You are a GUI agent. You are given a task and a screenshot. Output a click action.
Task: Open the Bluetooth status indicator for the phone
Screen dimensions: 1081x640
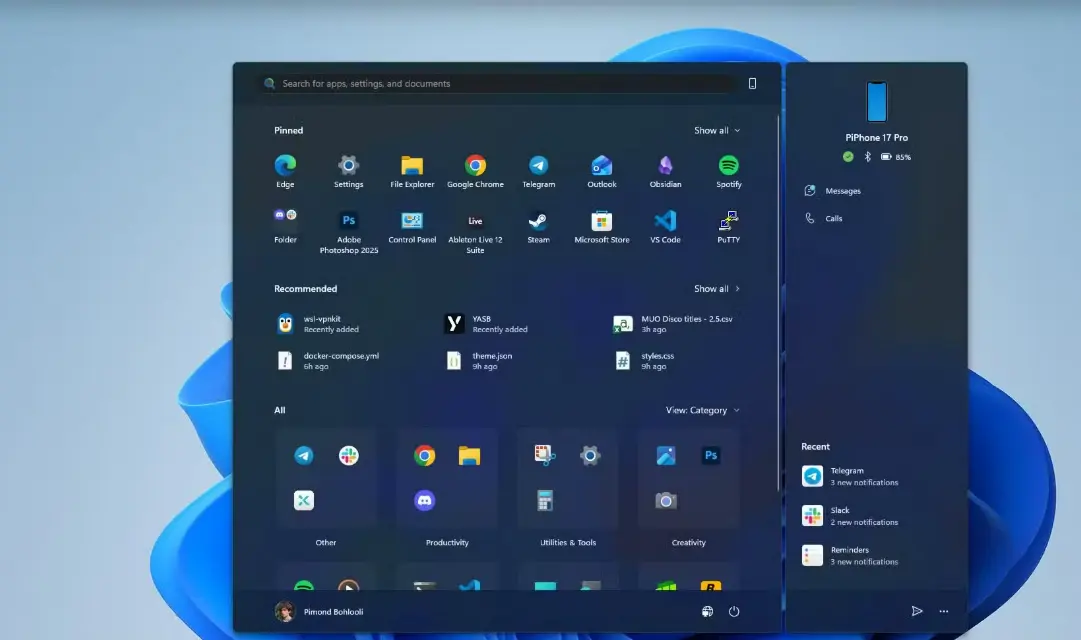coord(865,156)
